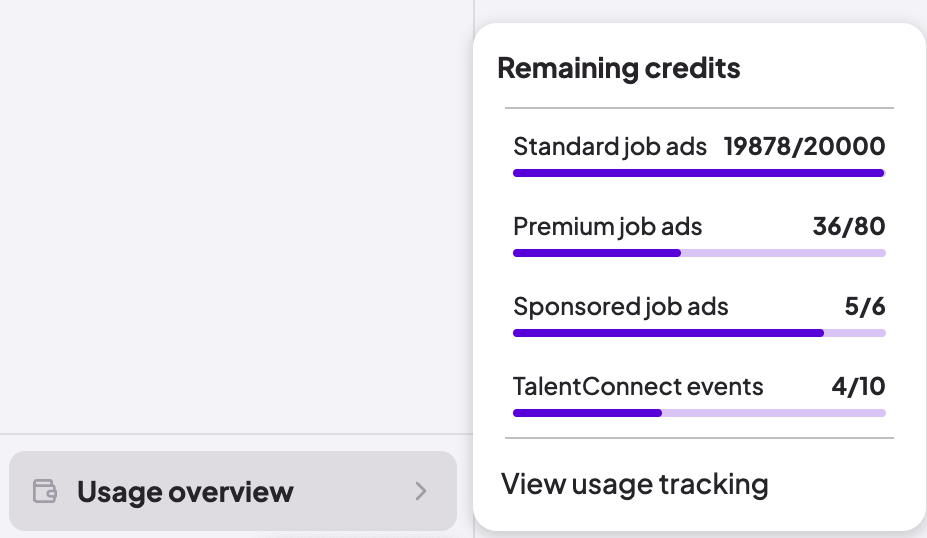Select the TalentConnect events label
This screenshot has height=538, width=927.
point(638,387)
